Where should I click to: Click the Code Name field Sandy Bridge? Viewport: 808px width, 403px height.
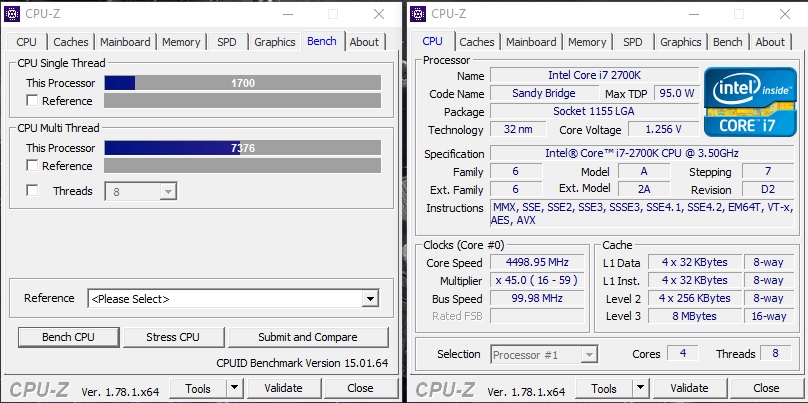pyautogui.click(x=544, y=93)
